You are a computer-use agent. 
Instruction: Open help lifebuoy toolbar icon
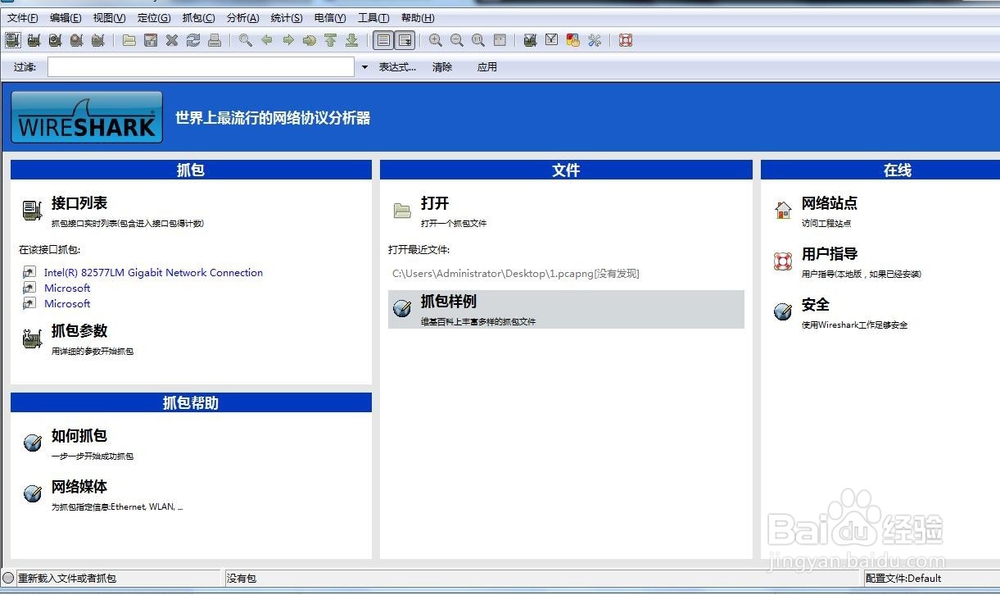626,40
